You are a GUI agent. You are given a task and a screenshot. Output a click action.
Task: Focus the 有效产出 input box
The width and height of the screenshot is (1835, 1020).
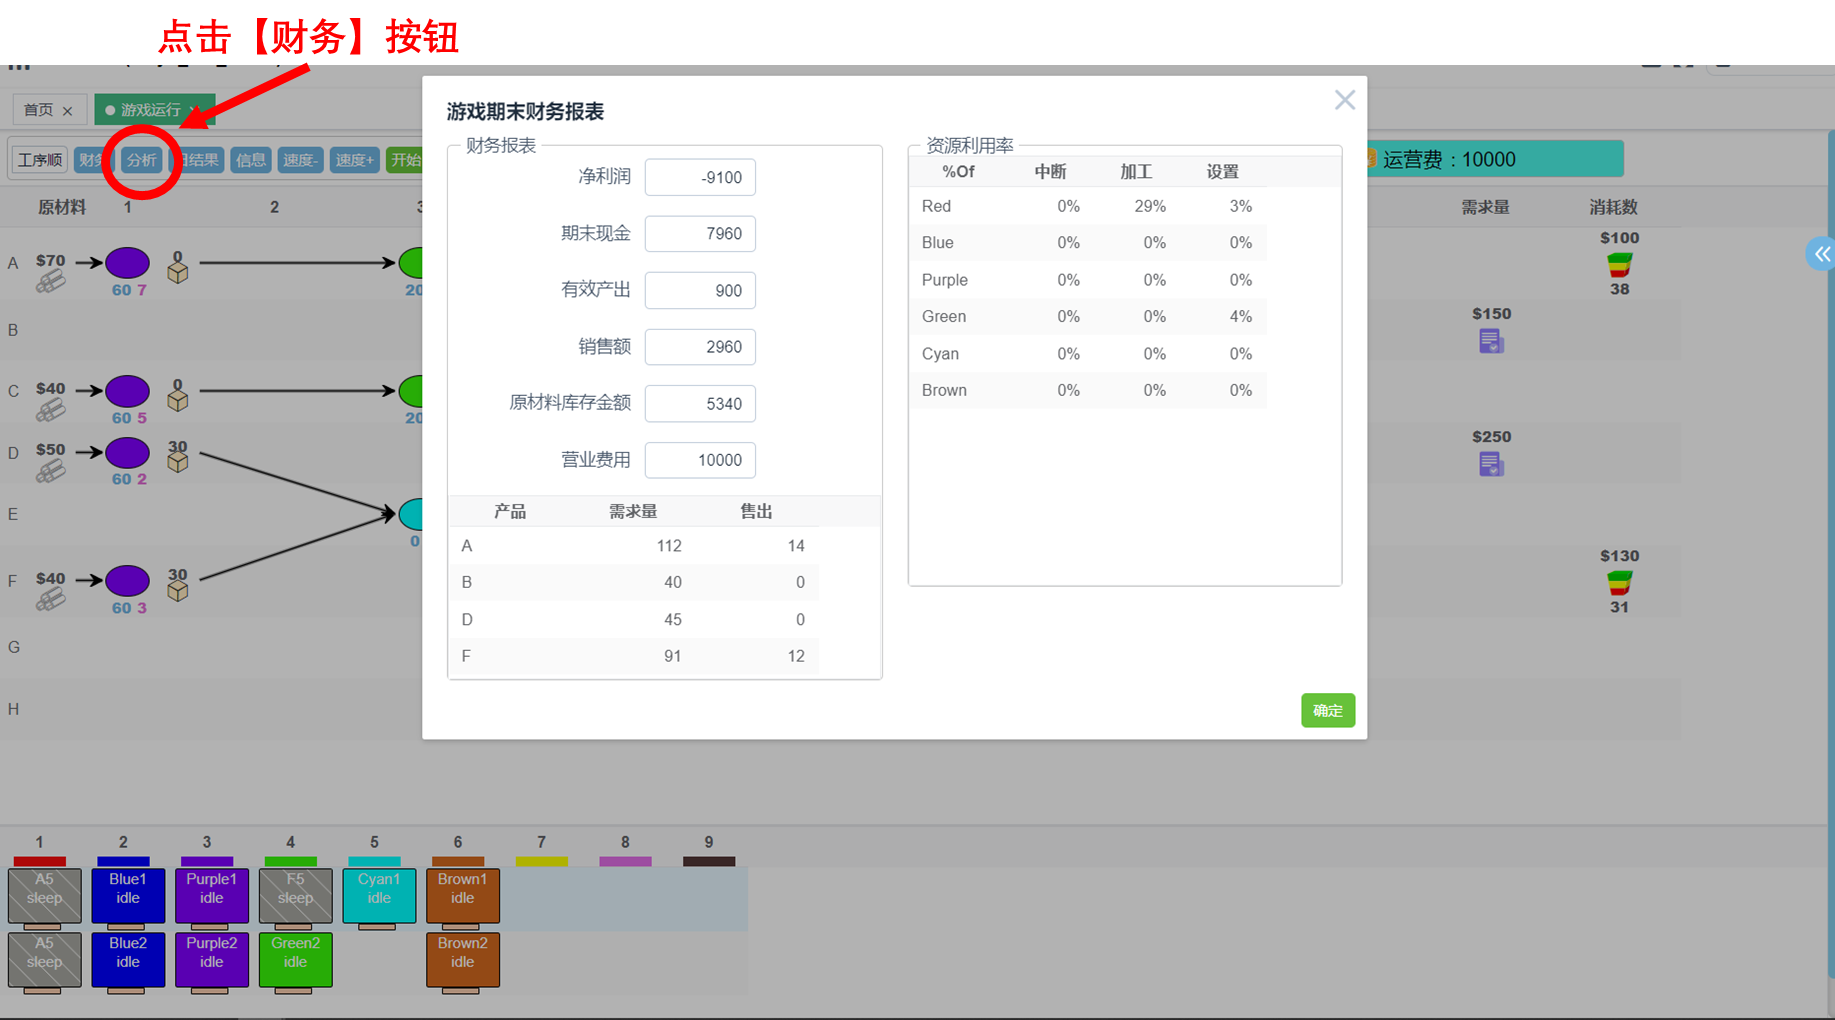700,291
